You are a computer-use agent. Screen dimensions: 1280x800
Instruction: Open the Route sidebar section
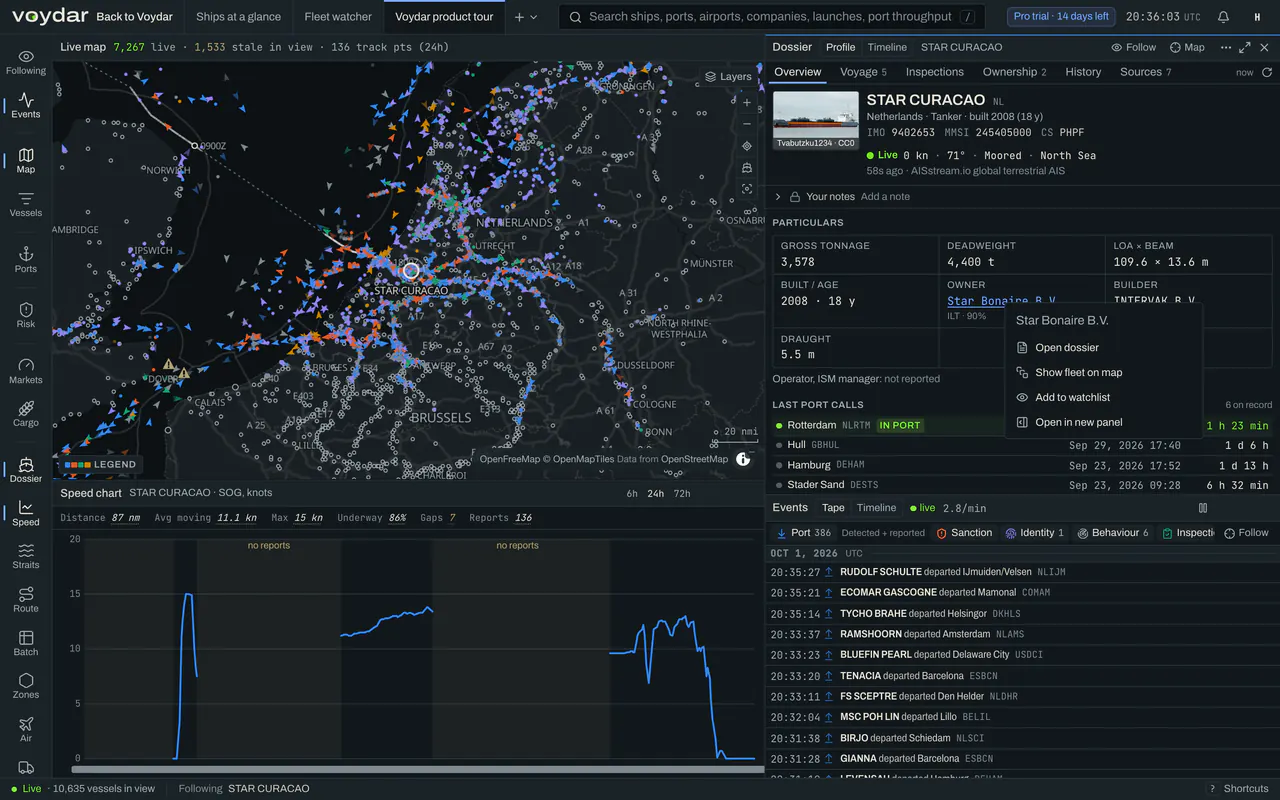[26, 600]
